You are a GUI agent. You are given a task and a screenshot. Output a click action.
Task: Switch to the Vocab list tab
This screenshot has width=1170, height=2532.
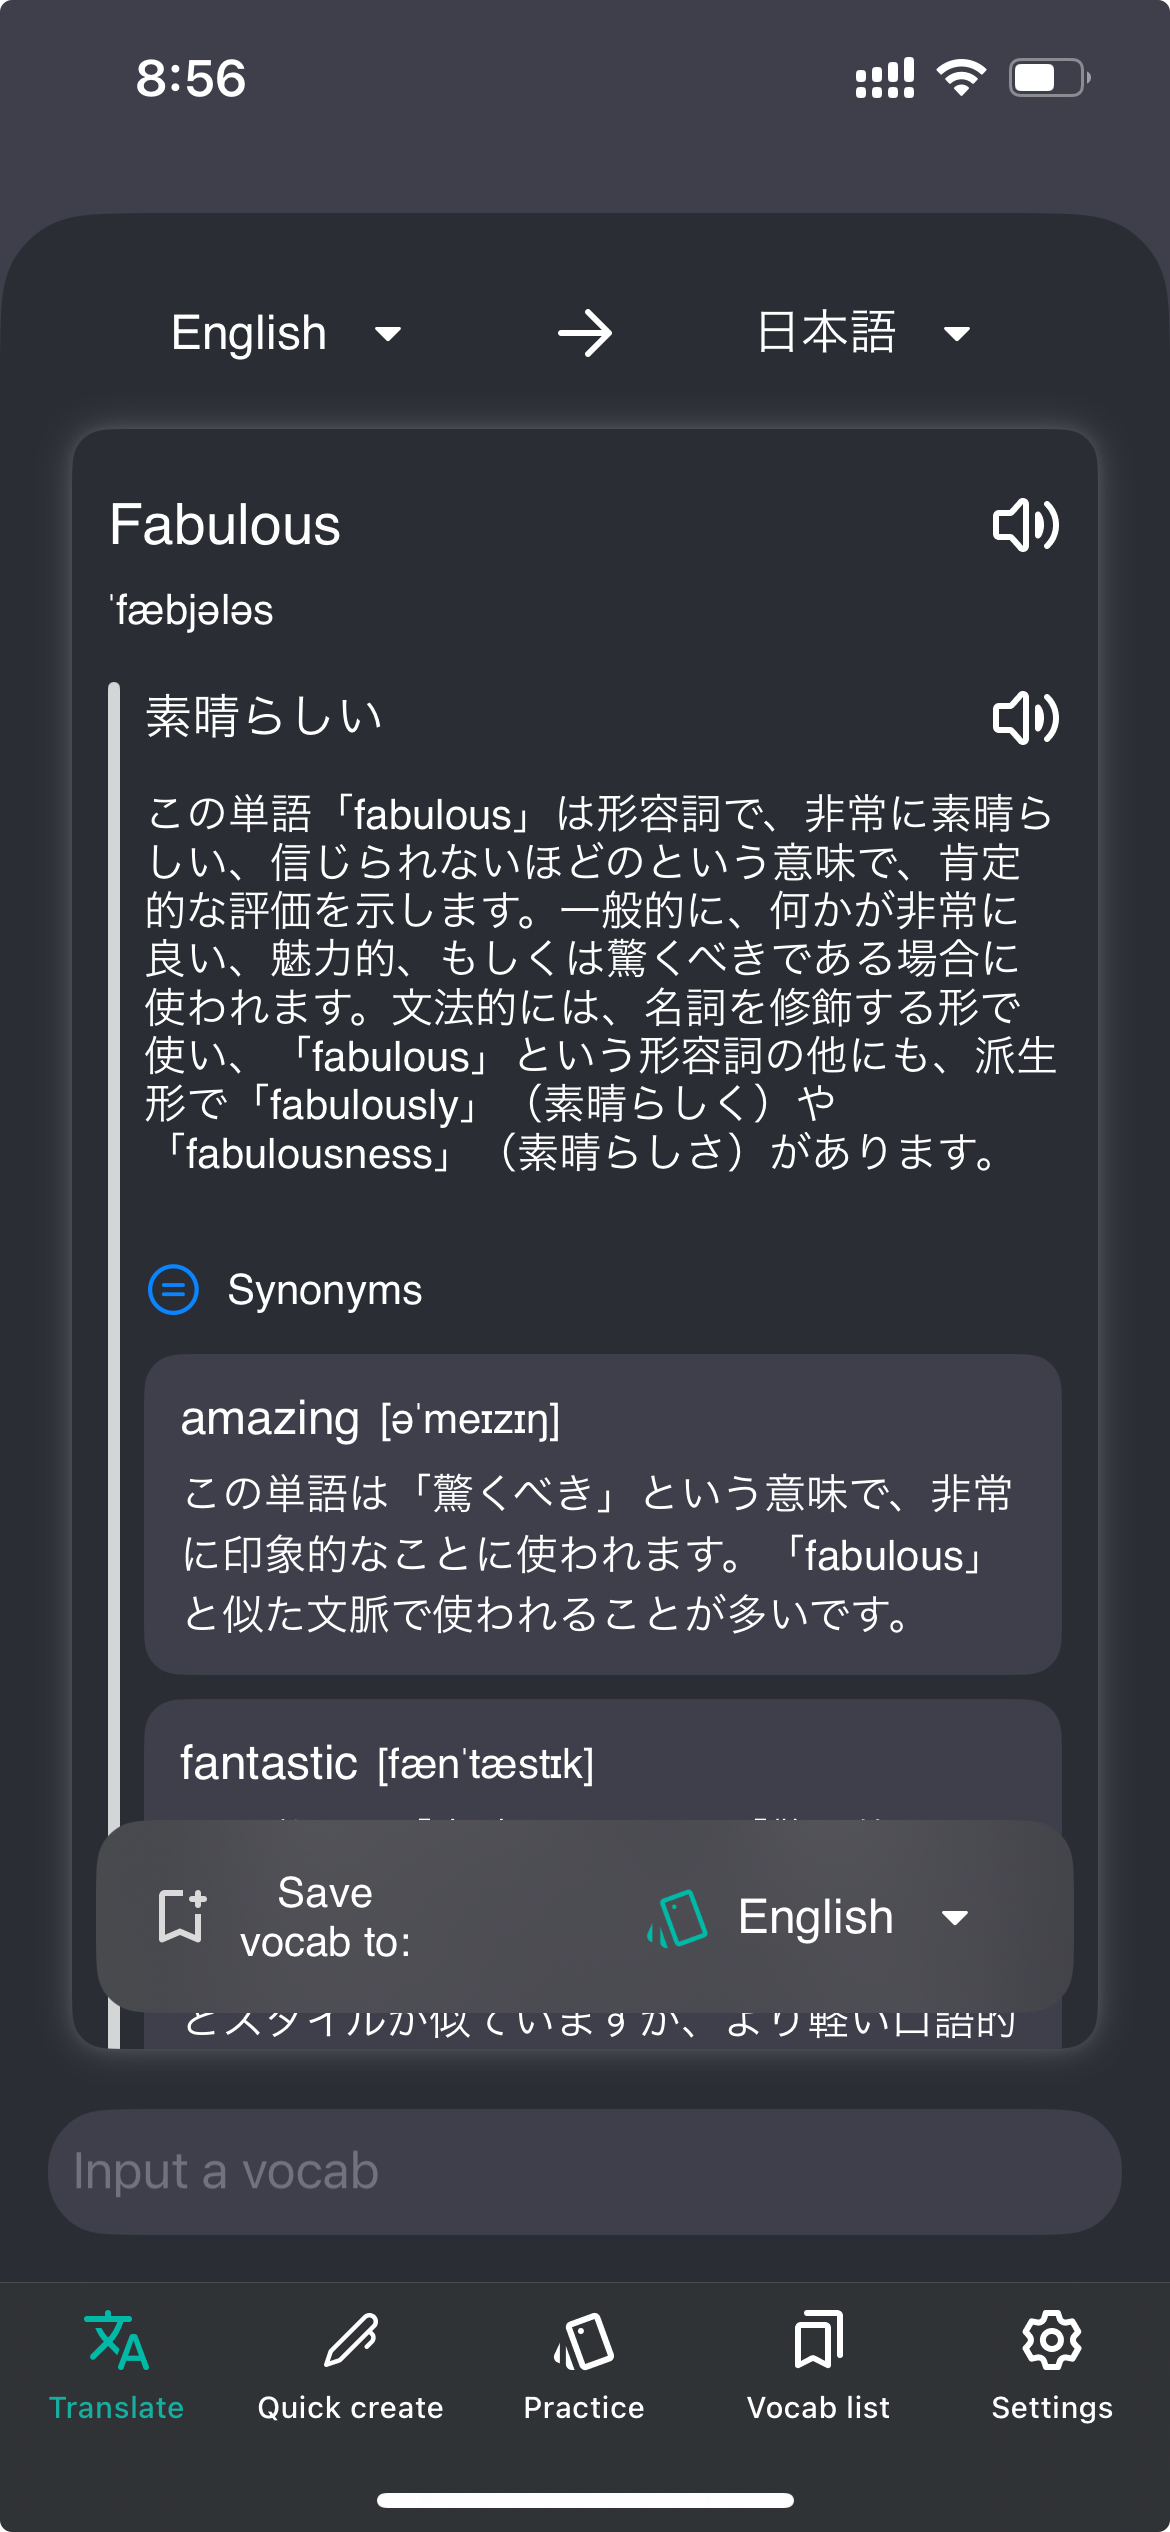818,2365
